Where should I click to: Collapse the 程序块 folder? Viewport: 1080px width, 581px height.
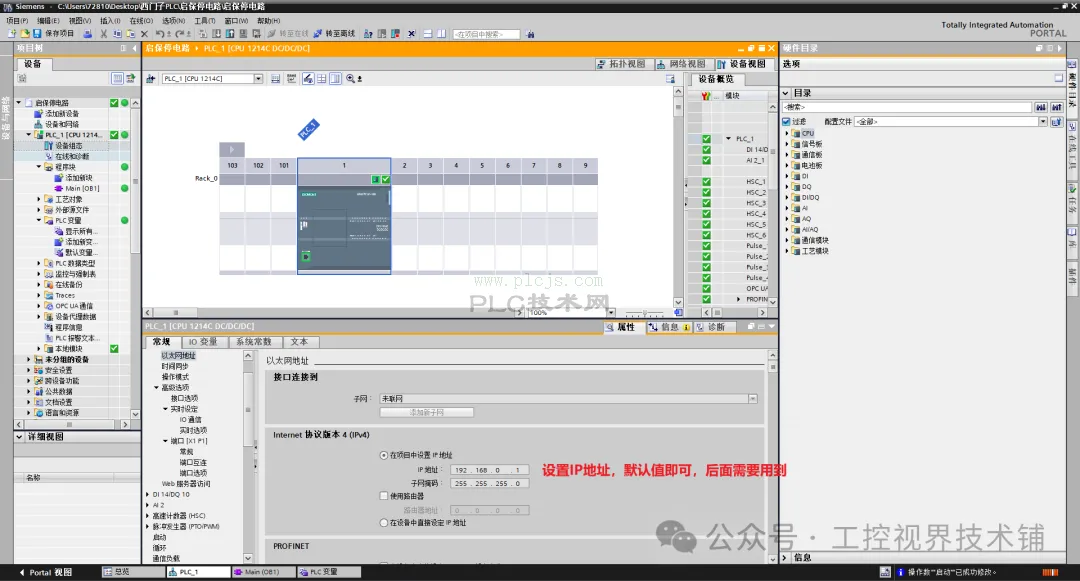[39, 167]
